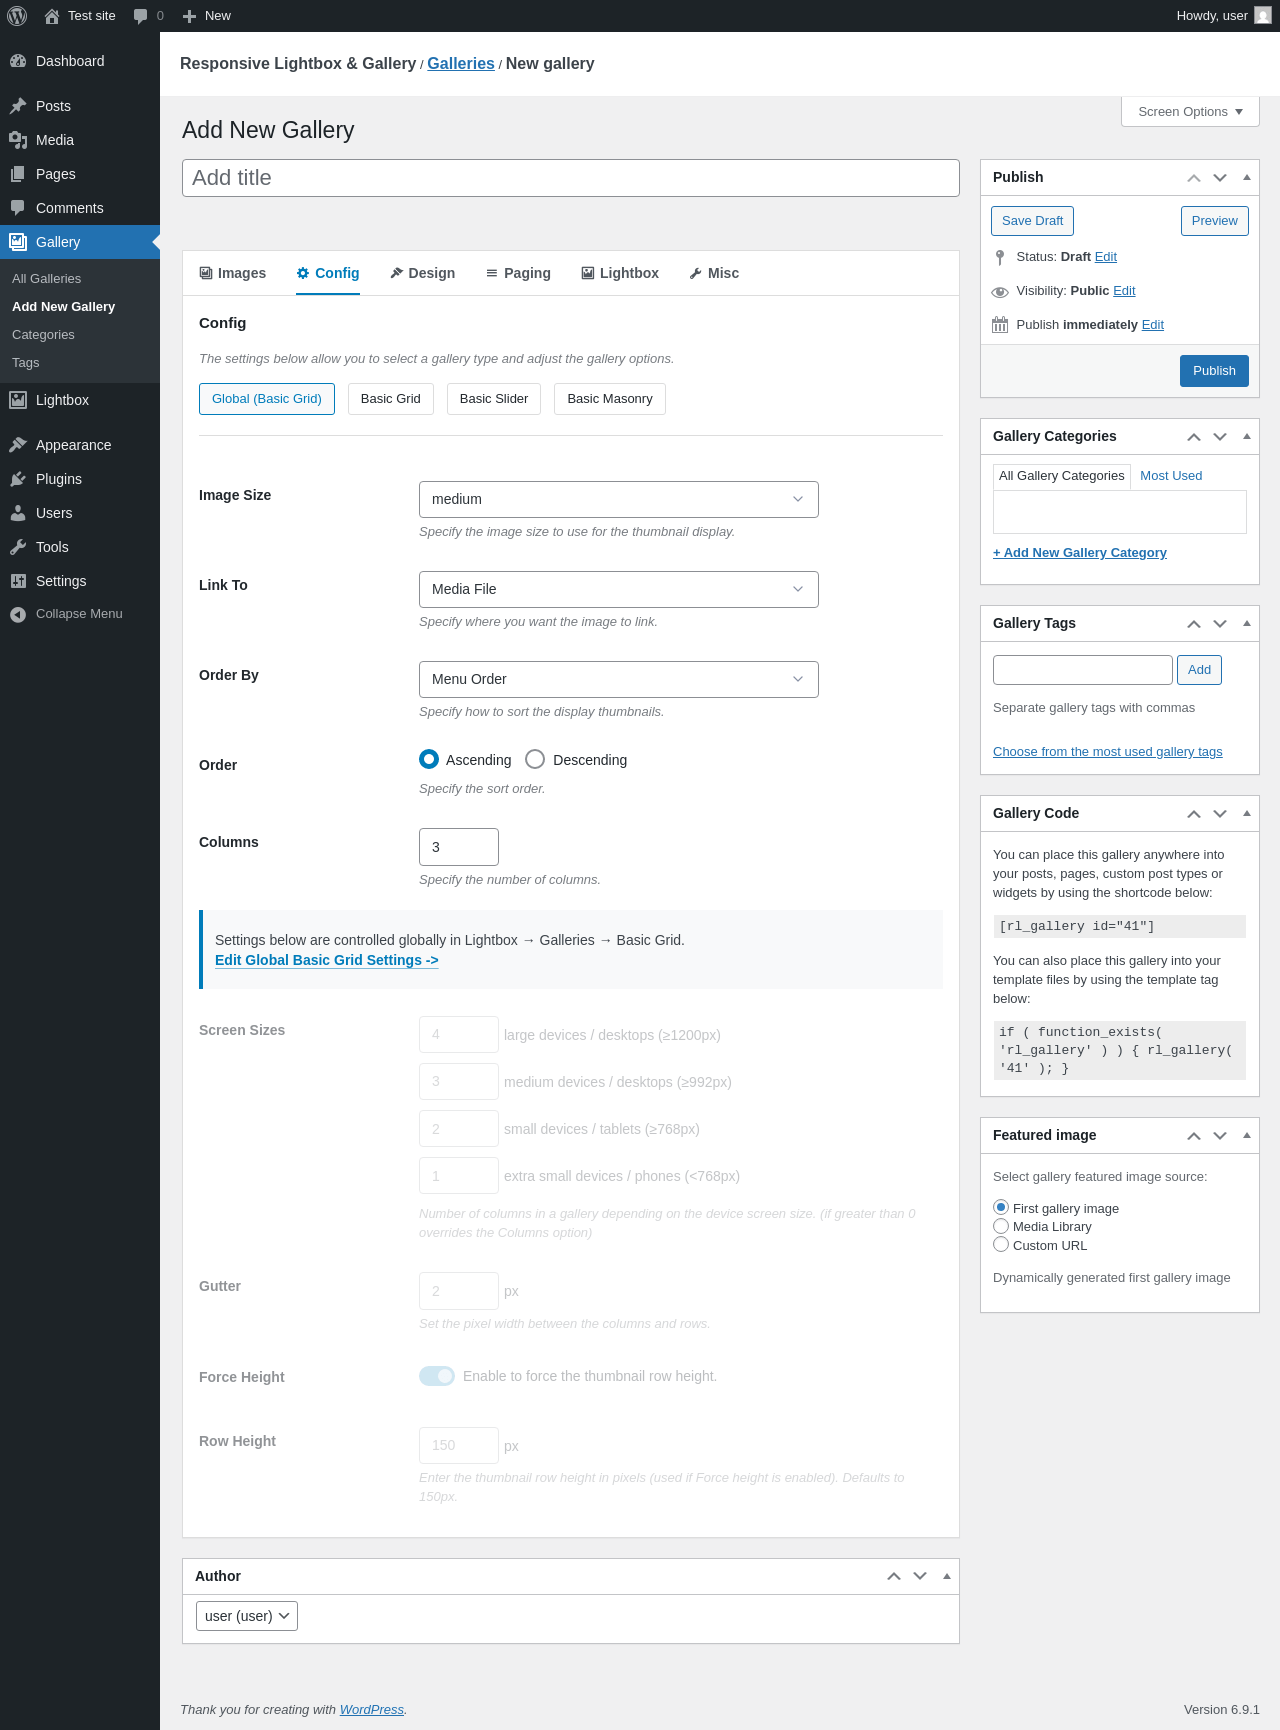
Task: Click the Appearance paintbrush icon
Action: tap(18, 445)
